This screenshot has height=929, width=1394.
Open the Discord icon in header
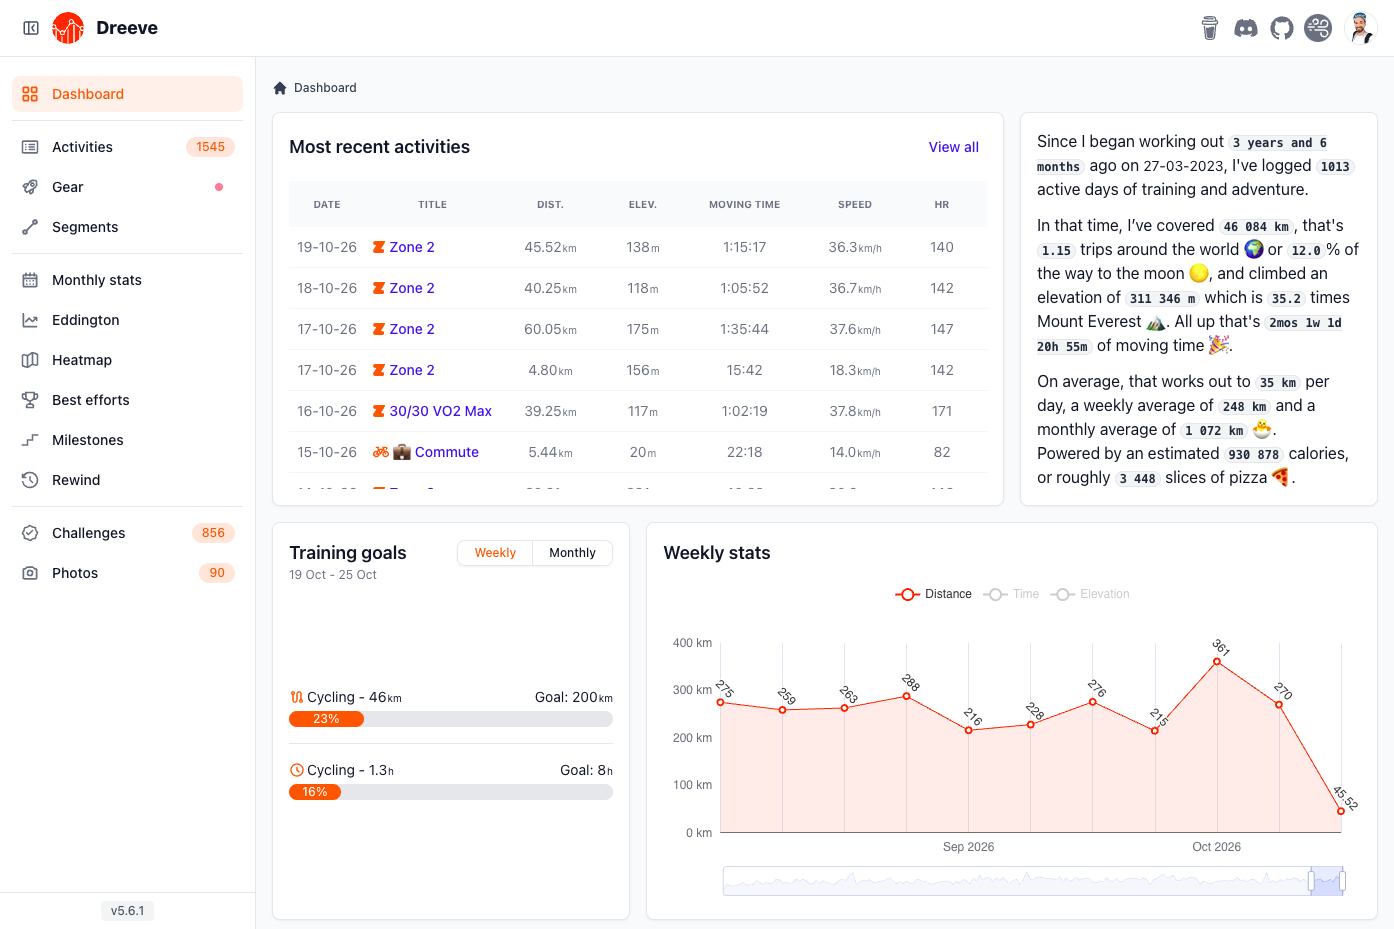(1246, 28)
